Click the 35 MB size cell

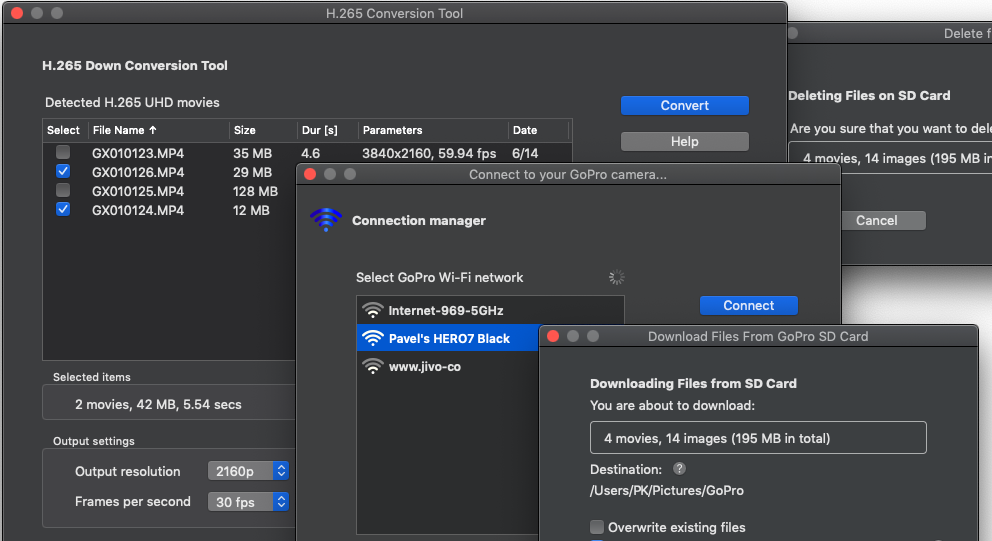point(252,153)
